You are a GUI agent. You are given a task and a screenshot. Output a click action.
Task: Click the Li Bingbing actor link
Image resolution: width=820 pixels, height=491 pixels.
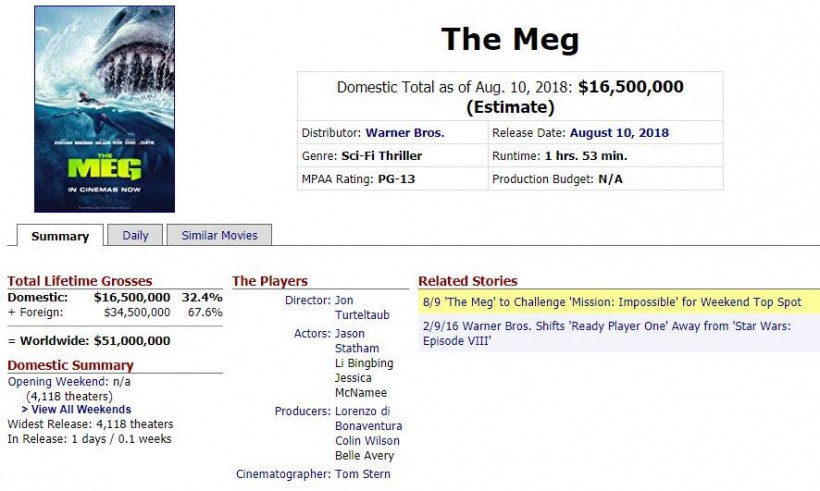(x=364, y=363)
